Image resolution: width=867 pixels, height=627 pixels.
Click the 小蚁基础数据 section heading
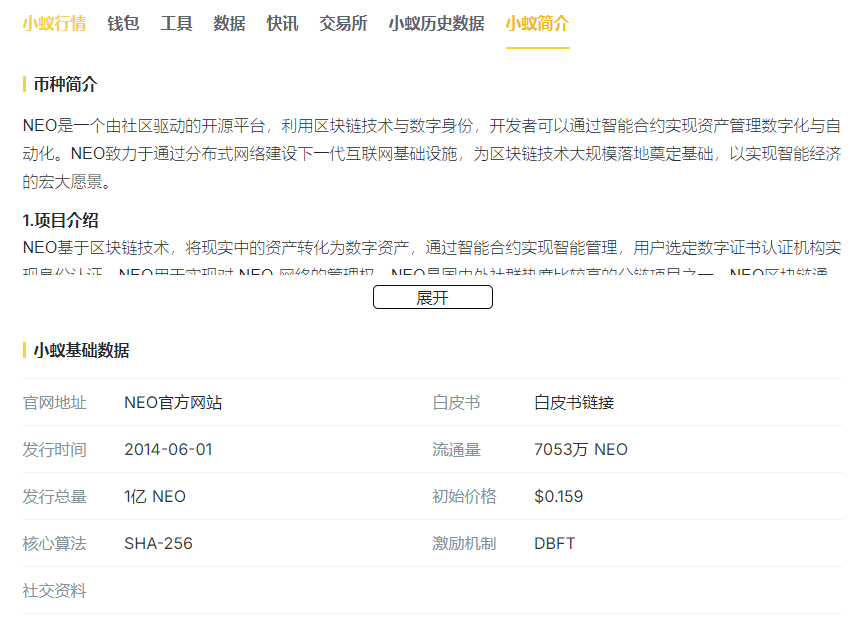pos(81,351)
